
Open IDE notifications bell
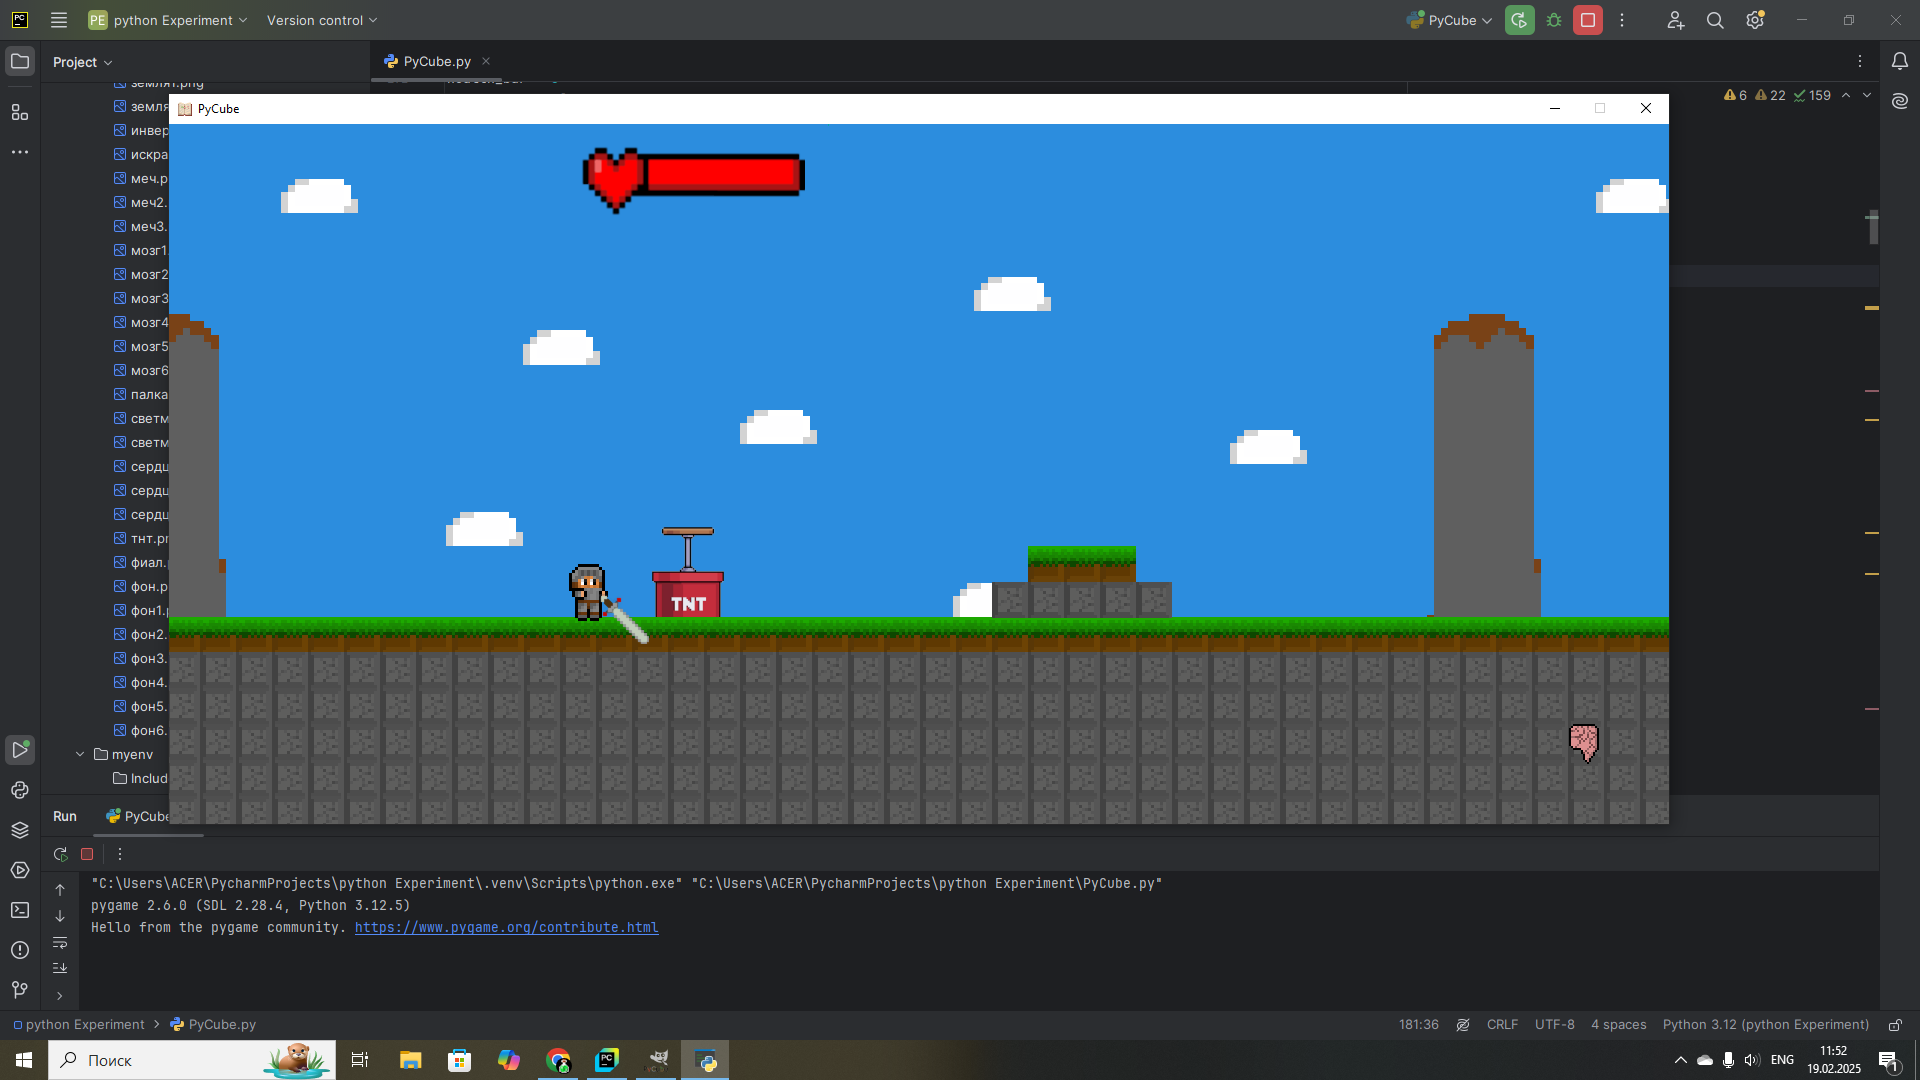coord(1899,62)
